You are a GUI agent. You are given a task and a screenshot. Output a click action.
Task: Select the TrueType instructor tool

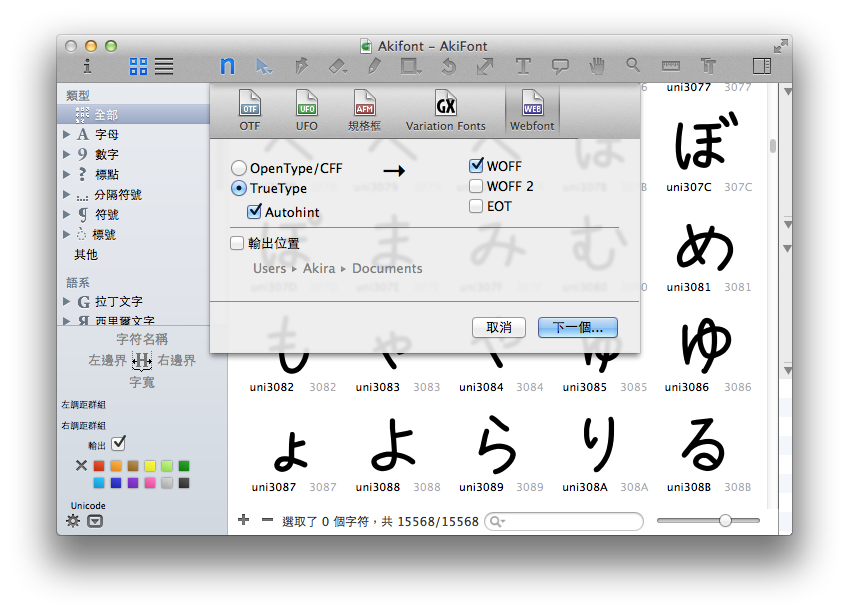click(x=708, y=66)
